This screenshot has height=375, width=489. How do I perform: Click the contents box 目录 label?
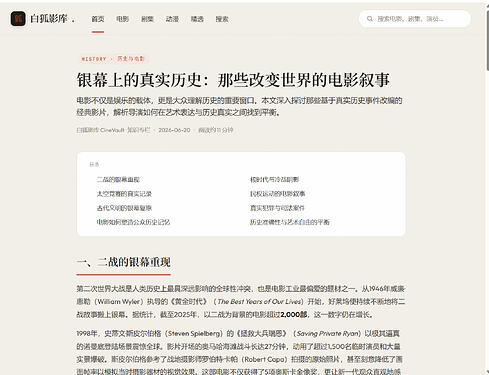94,164
